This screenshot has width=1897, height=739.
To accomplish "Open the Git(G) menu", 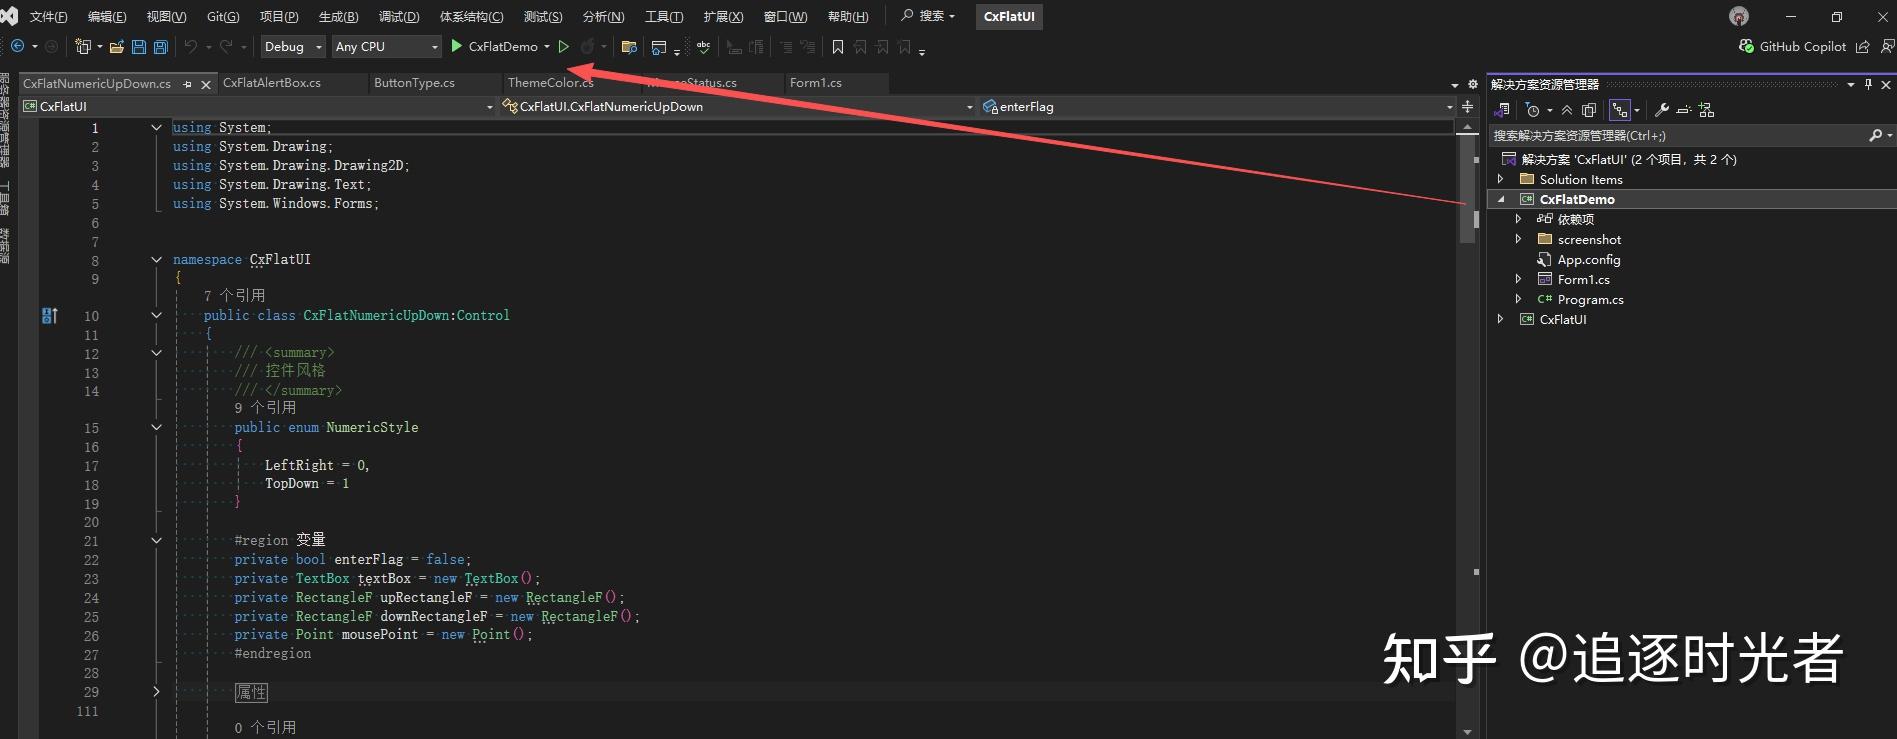I will tap(223, 16).
